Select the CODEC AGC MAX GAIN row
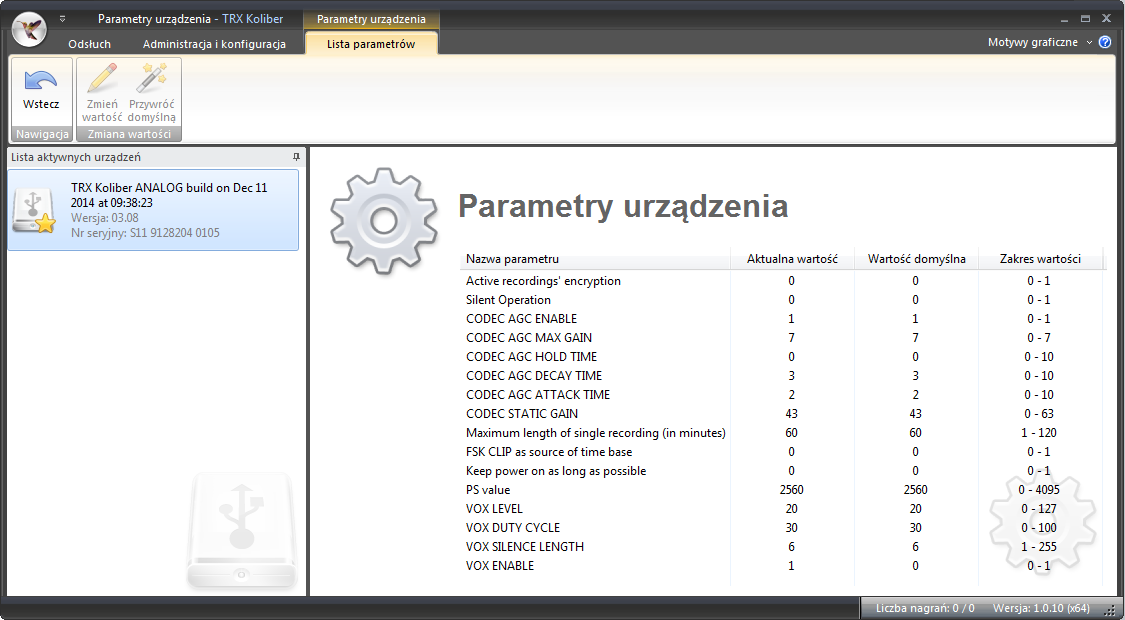Image resolution: width=1125 pixels, height=620 pixels. tap(781, 338)
